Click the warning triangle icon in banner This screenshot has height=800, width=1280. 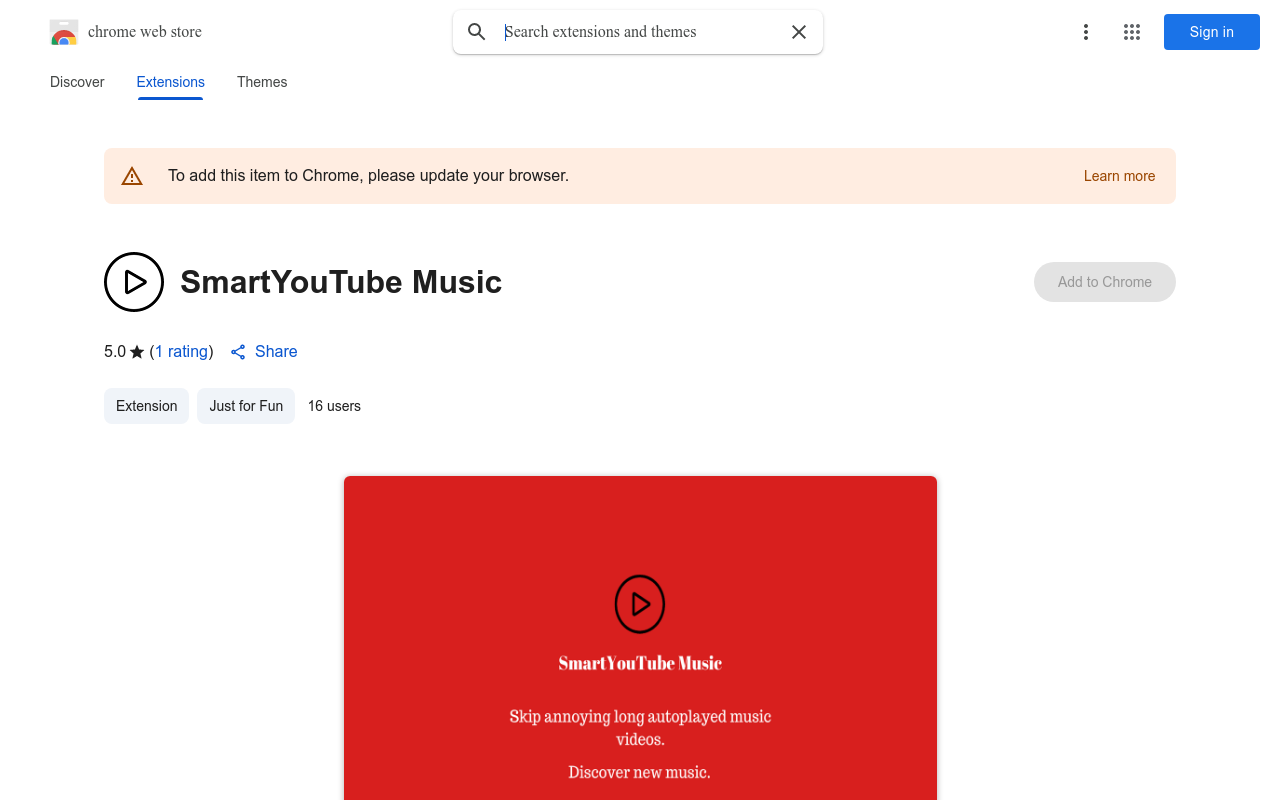click(x=132, y=176)
